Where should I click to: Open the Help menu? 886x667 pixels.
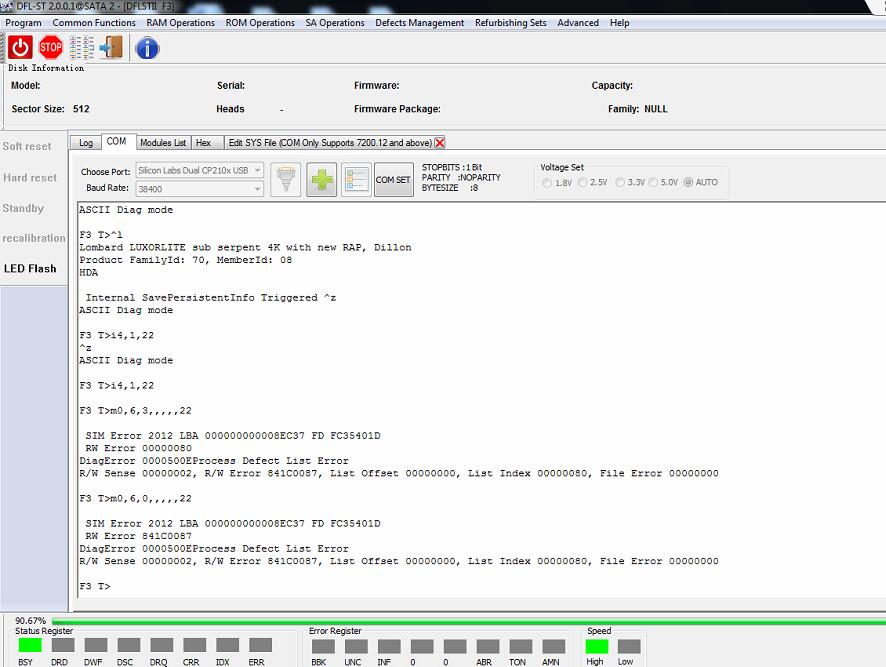coord(619,23)
